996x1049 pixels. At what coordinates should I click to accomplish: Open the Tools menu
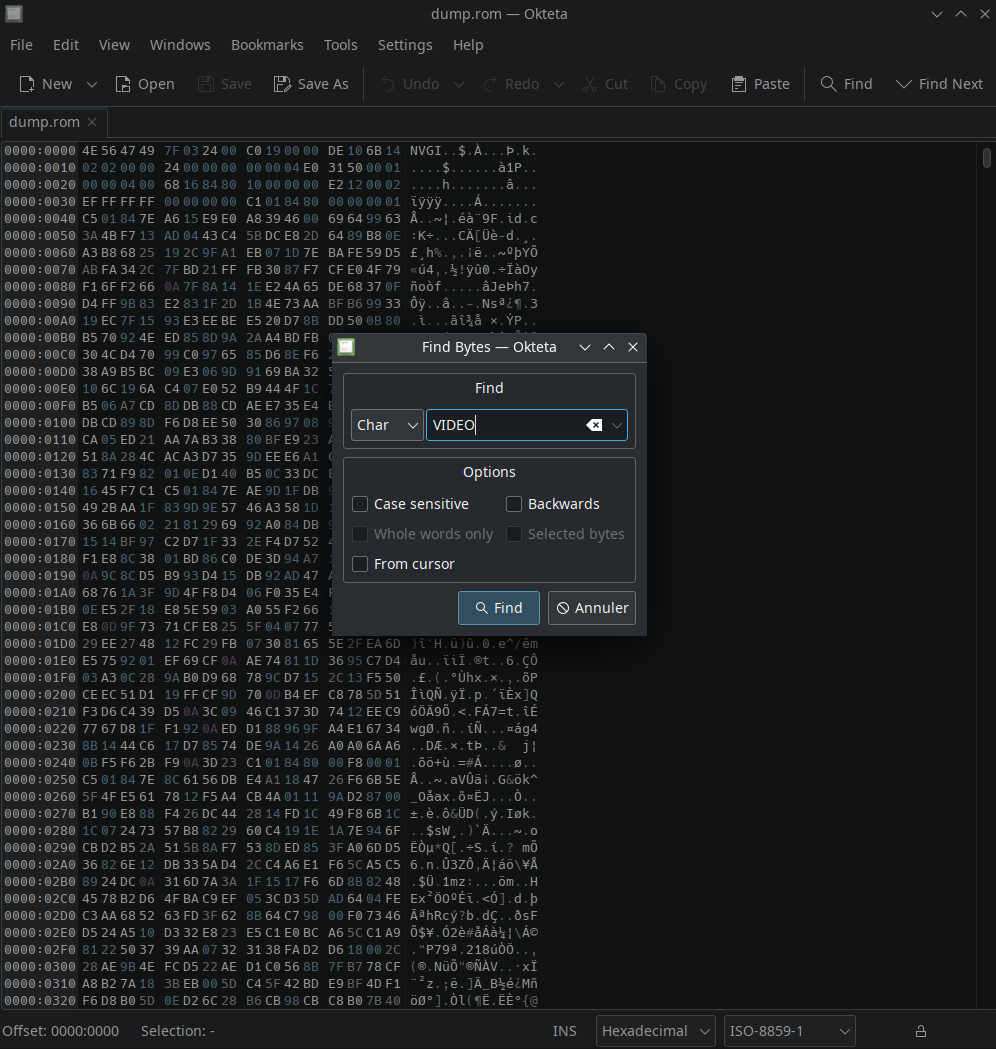coord(340,45)
